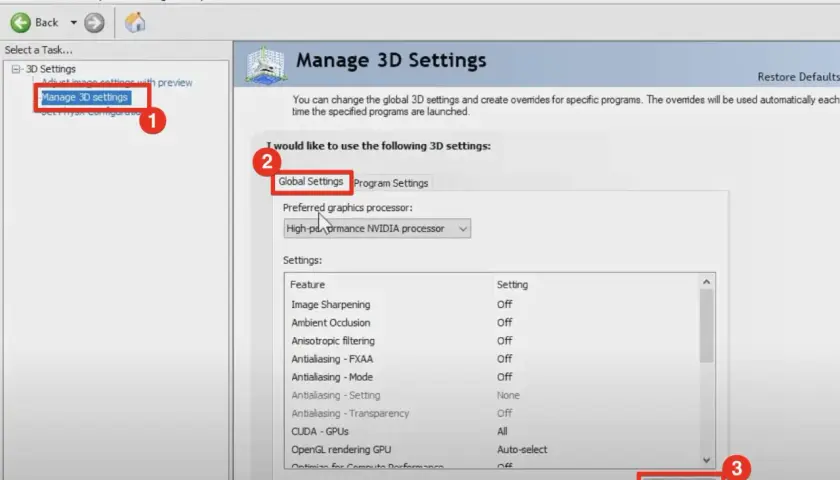Click the settings list scroll up arrow
This screenshot has width=840, height=480.
coord(707,282)
